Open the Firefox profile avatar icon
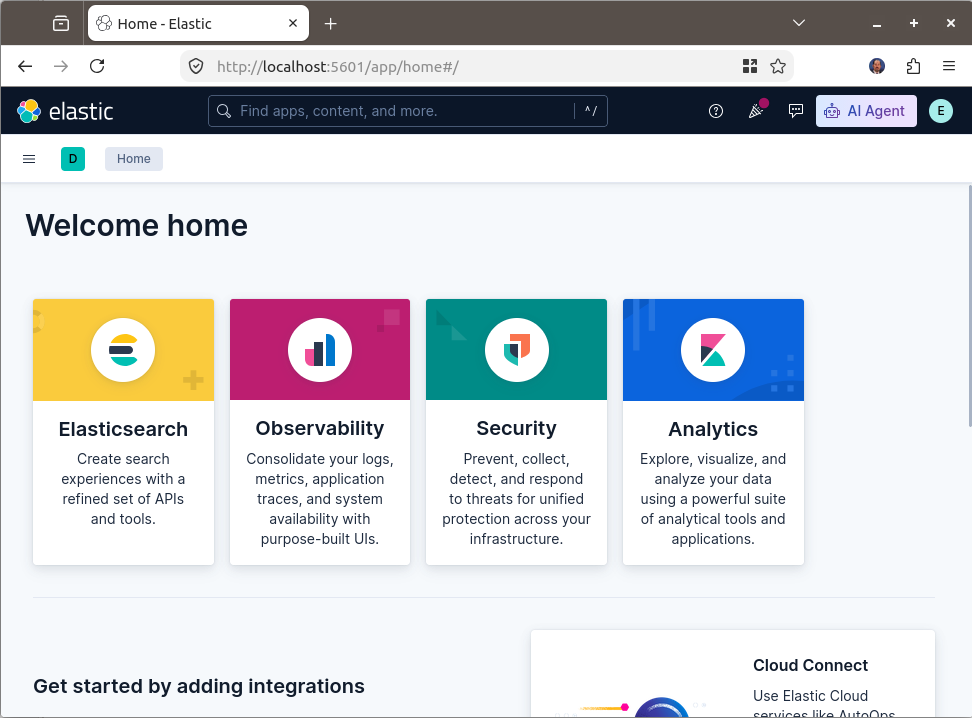The width and height of the screenshot is (972, 718). pos(877,66)
